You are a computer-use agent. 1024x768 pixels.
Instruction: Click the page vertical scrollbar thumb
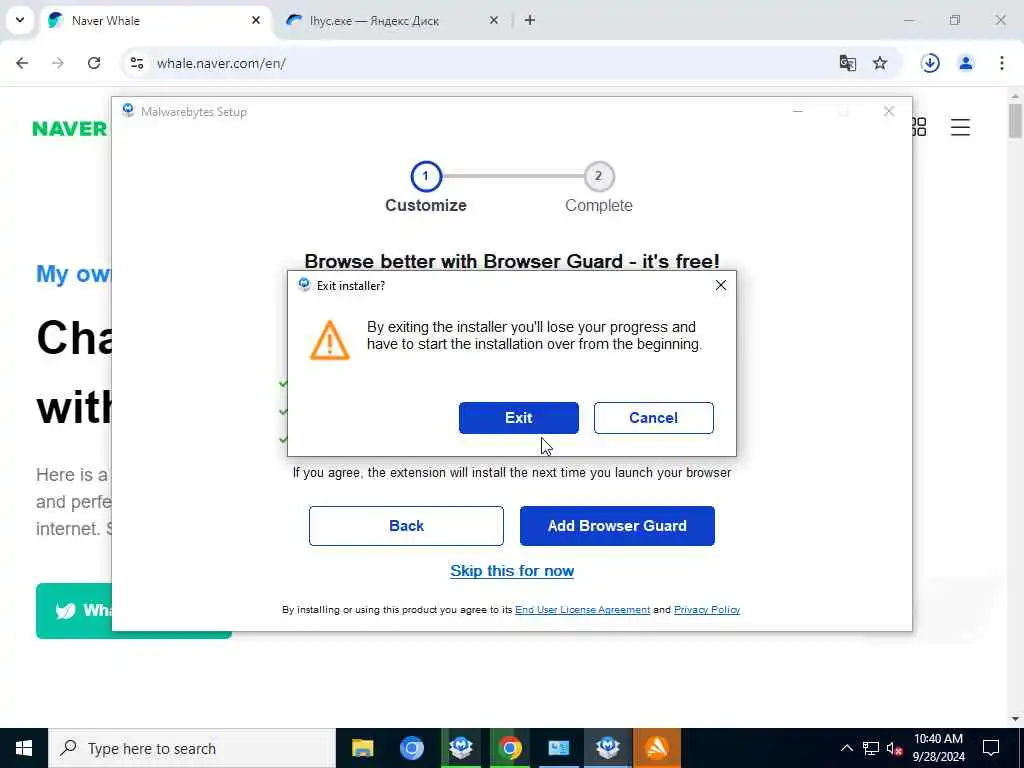(1015, 120)
